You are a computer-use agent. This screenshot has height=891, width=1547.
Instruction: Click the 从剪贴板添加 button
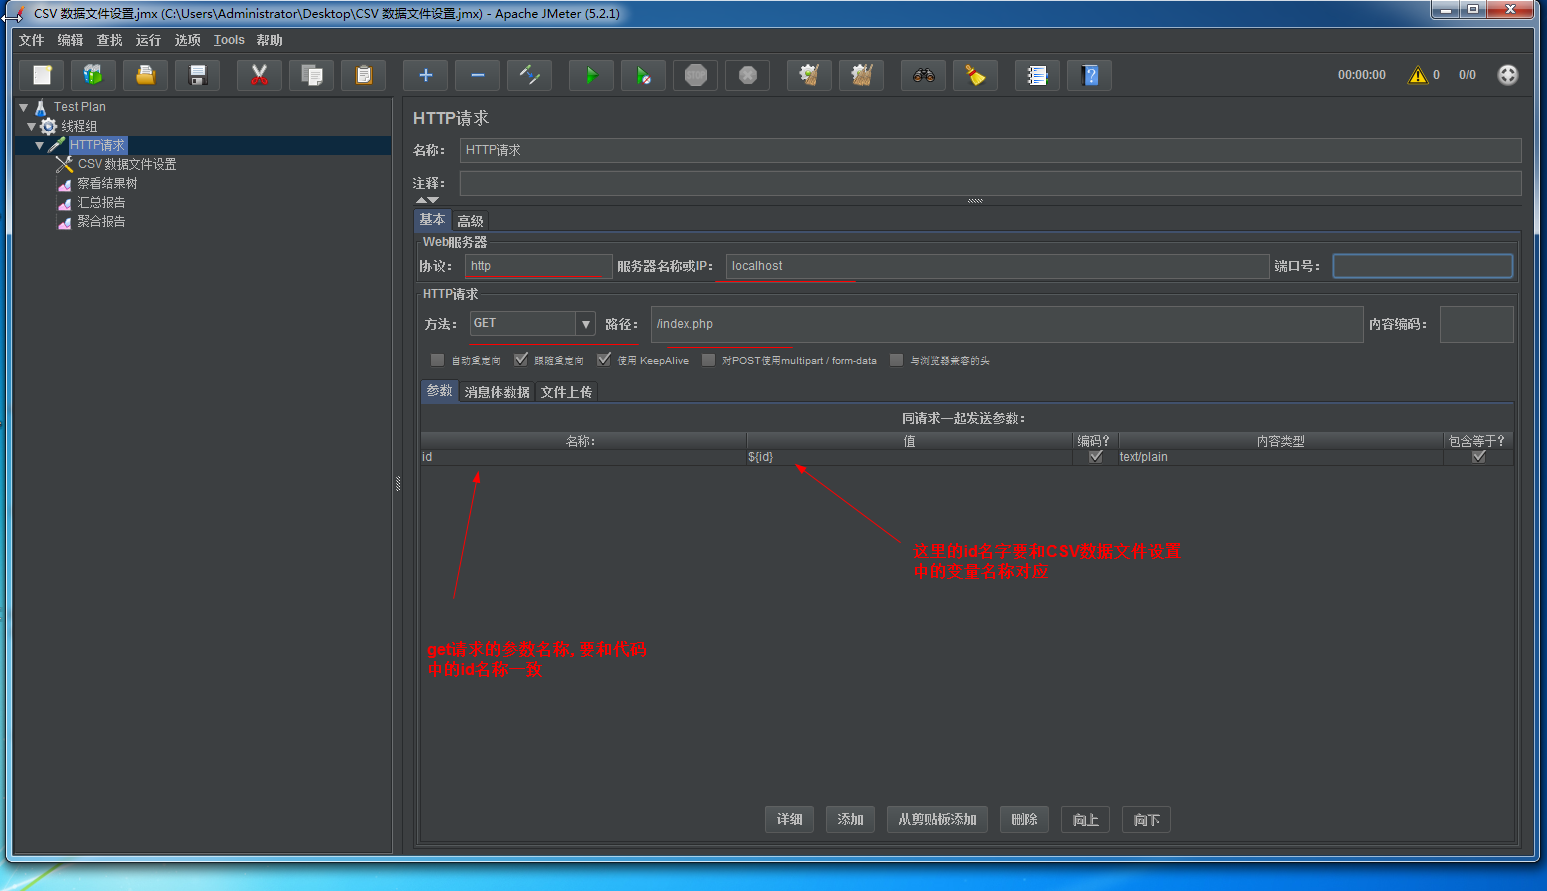[x=937, y=820]
